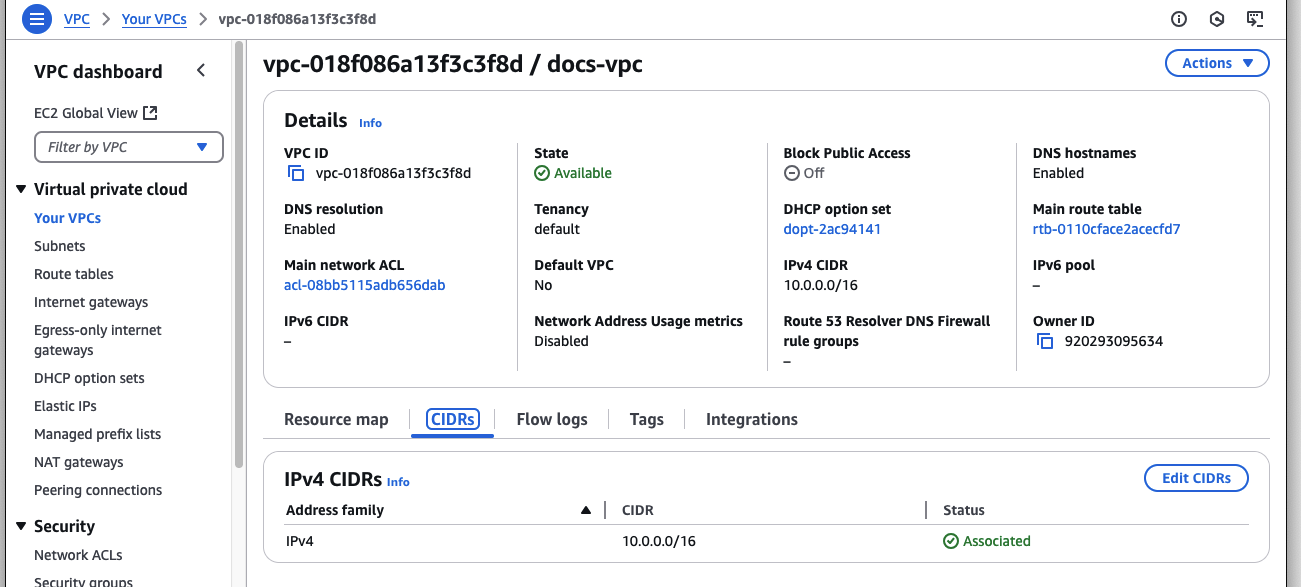Screen dimensions: 1301x587
Task: Collapse the Virtual private cloud section
Action: pos(22,189)
